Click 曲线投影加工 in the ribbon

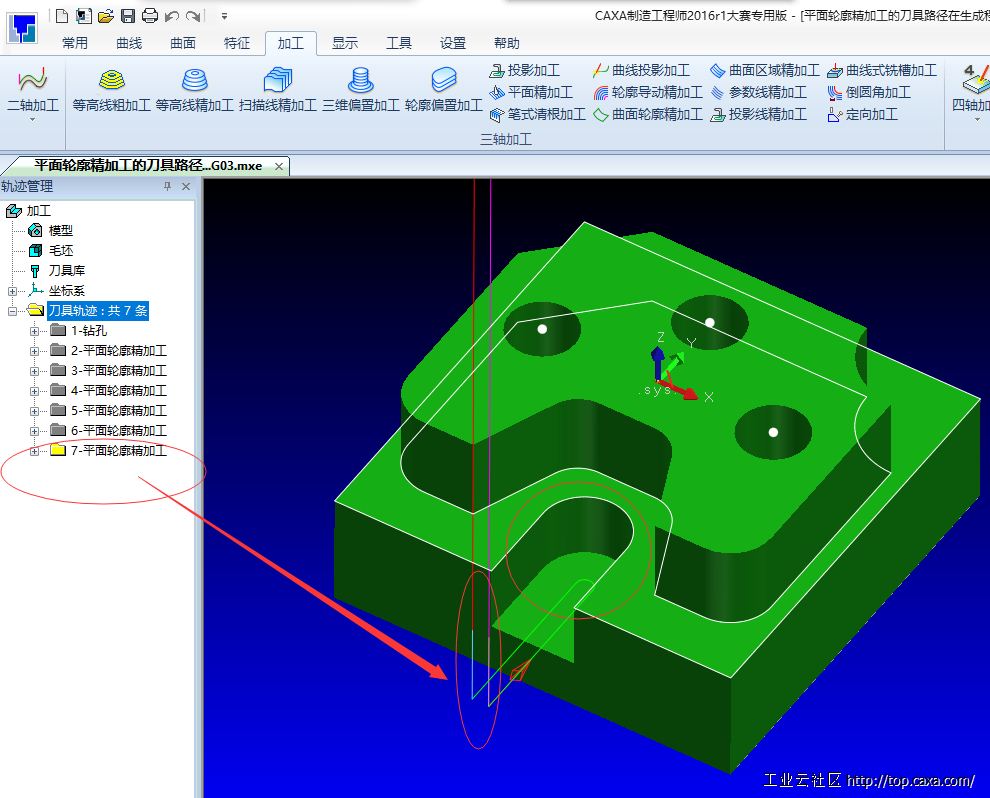[641, 71]
